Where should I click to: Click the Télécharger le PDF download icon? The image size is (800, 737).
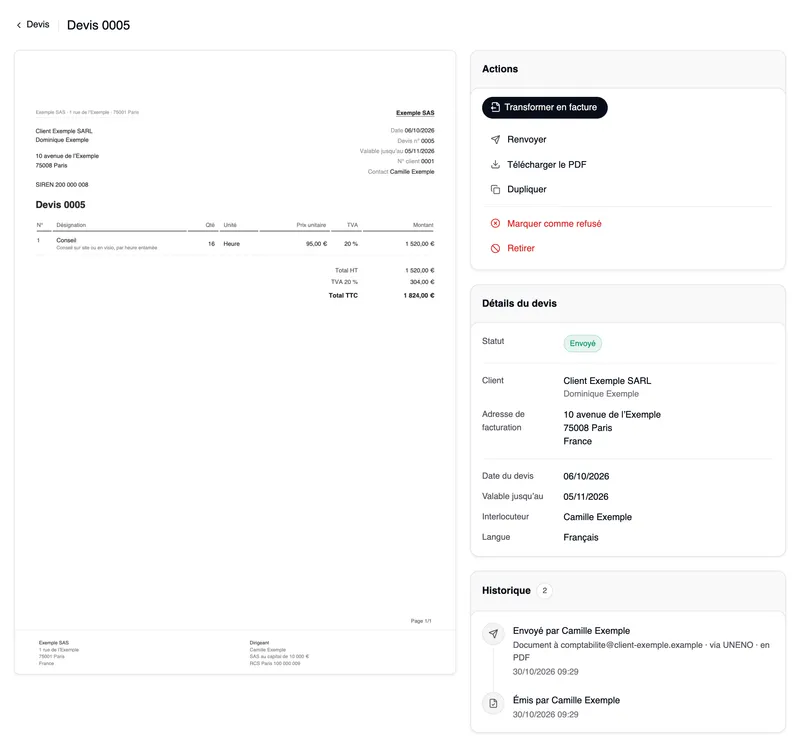pos(495,164)
